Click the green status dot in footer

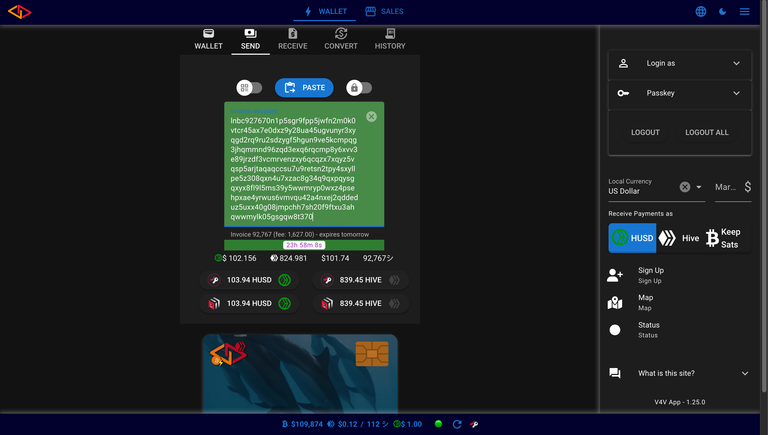pos(438,424)
